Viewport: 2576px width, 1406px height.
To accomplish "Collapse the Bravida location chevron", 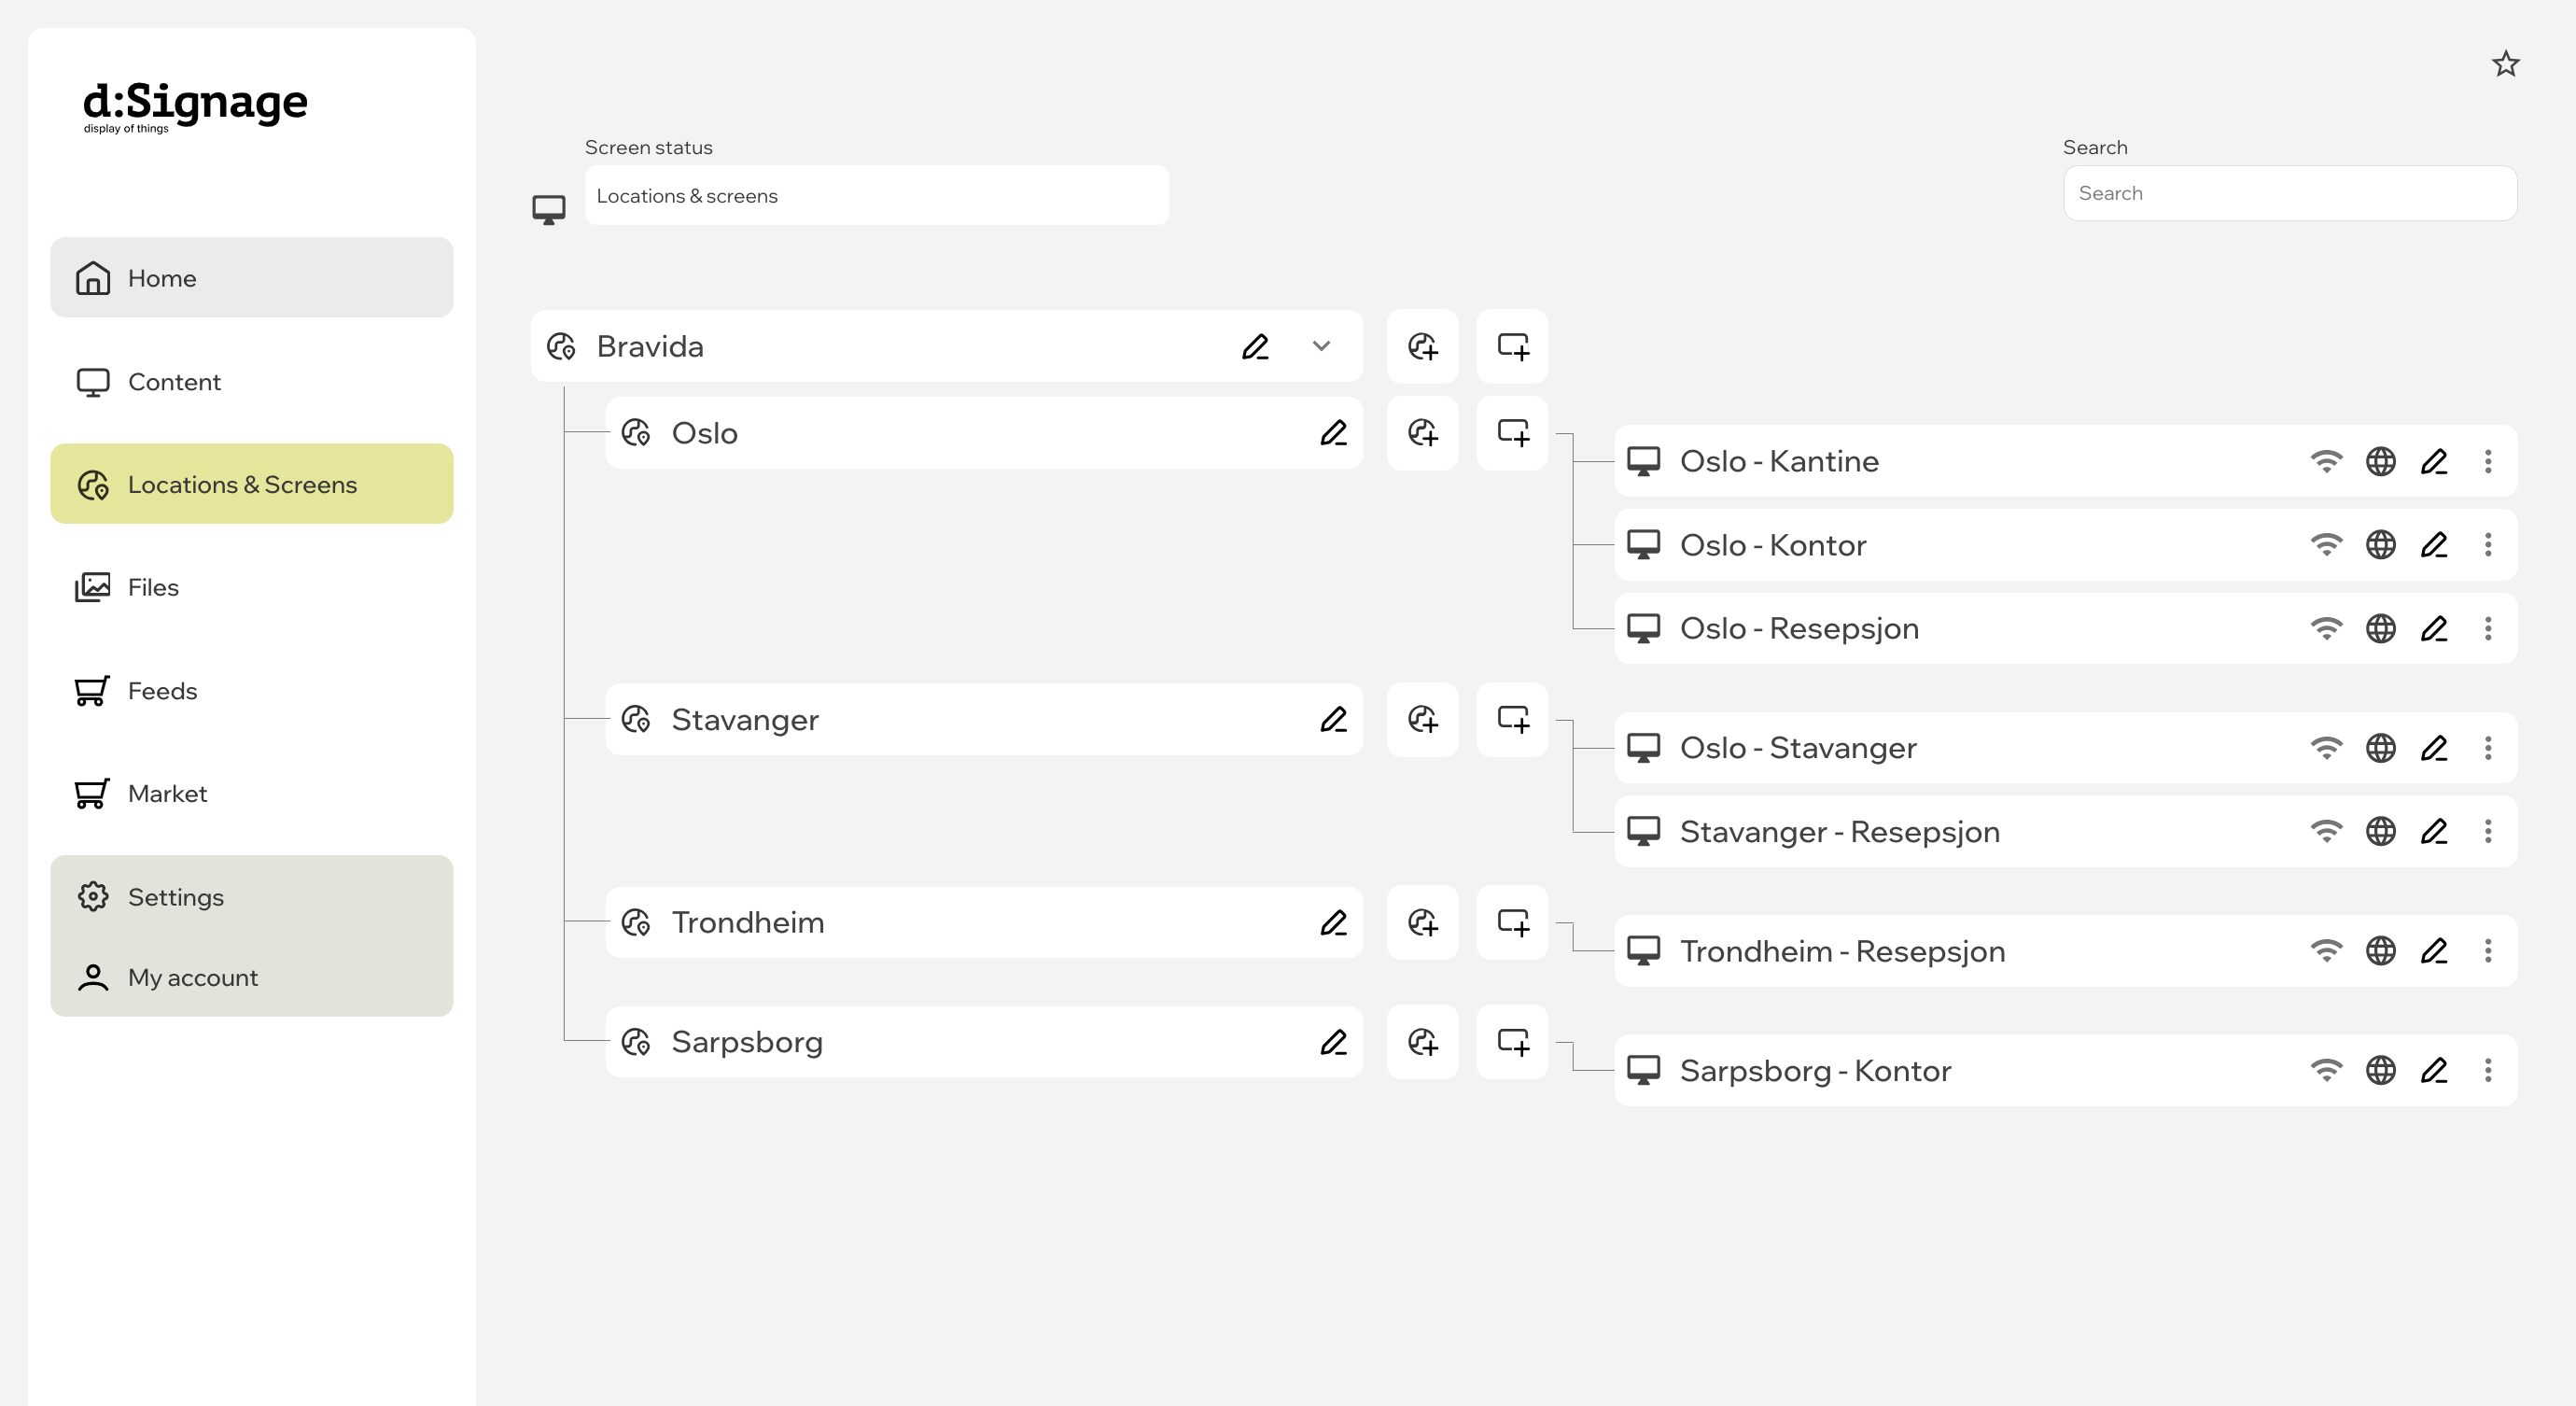I will coord(1321,346).
